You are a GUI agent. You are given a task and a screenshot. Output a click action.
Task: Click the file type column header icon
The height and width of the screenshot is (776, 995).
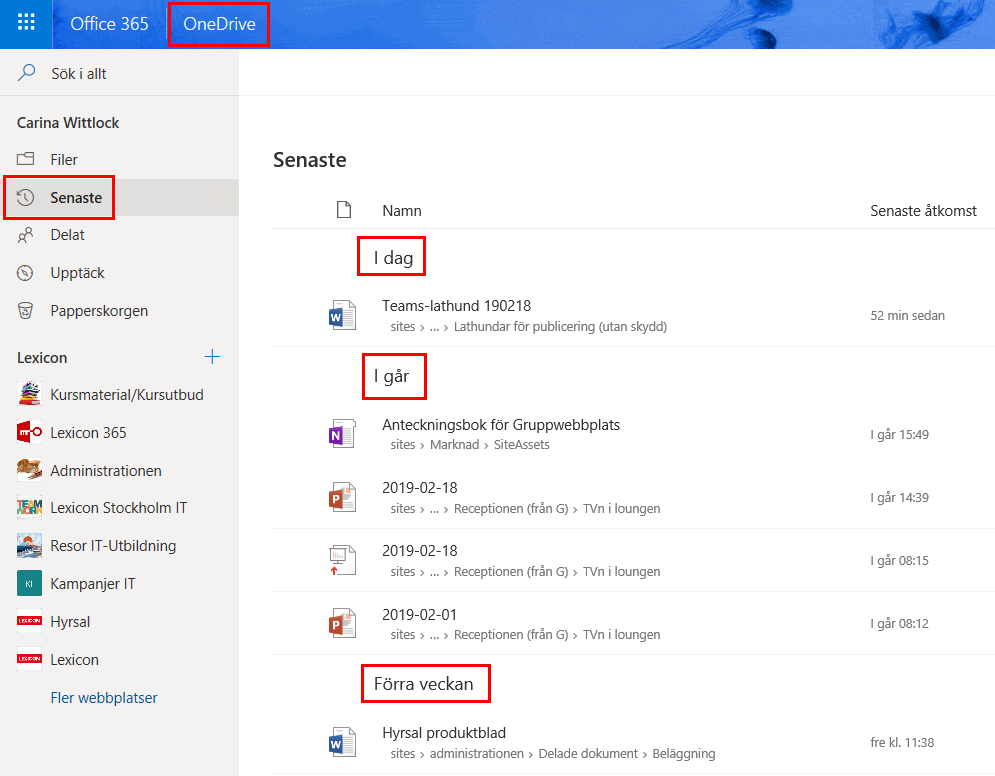pos(344,209)
